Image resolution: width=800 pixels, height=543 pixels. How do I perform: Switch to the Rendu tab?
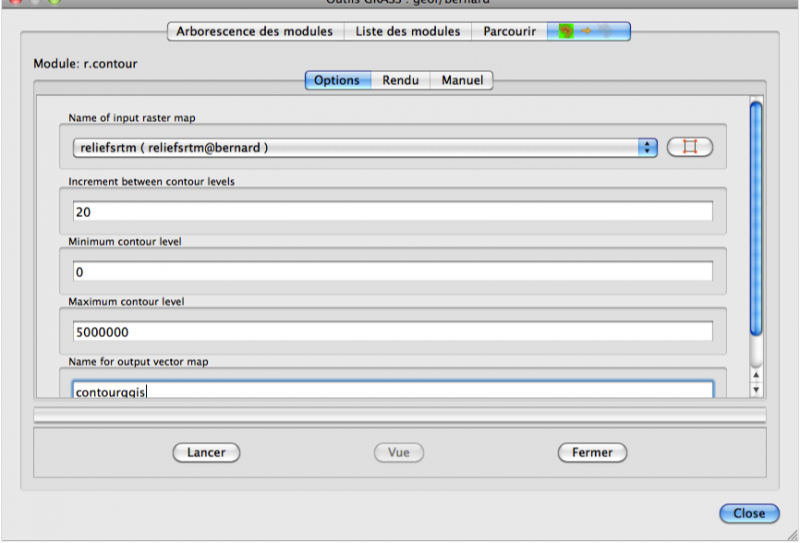[400, 80]
